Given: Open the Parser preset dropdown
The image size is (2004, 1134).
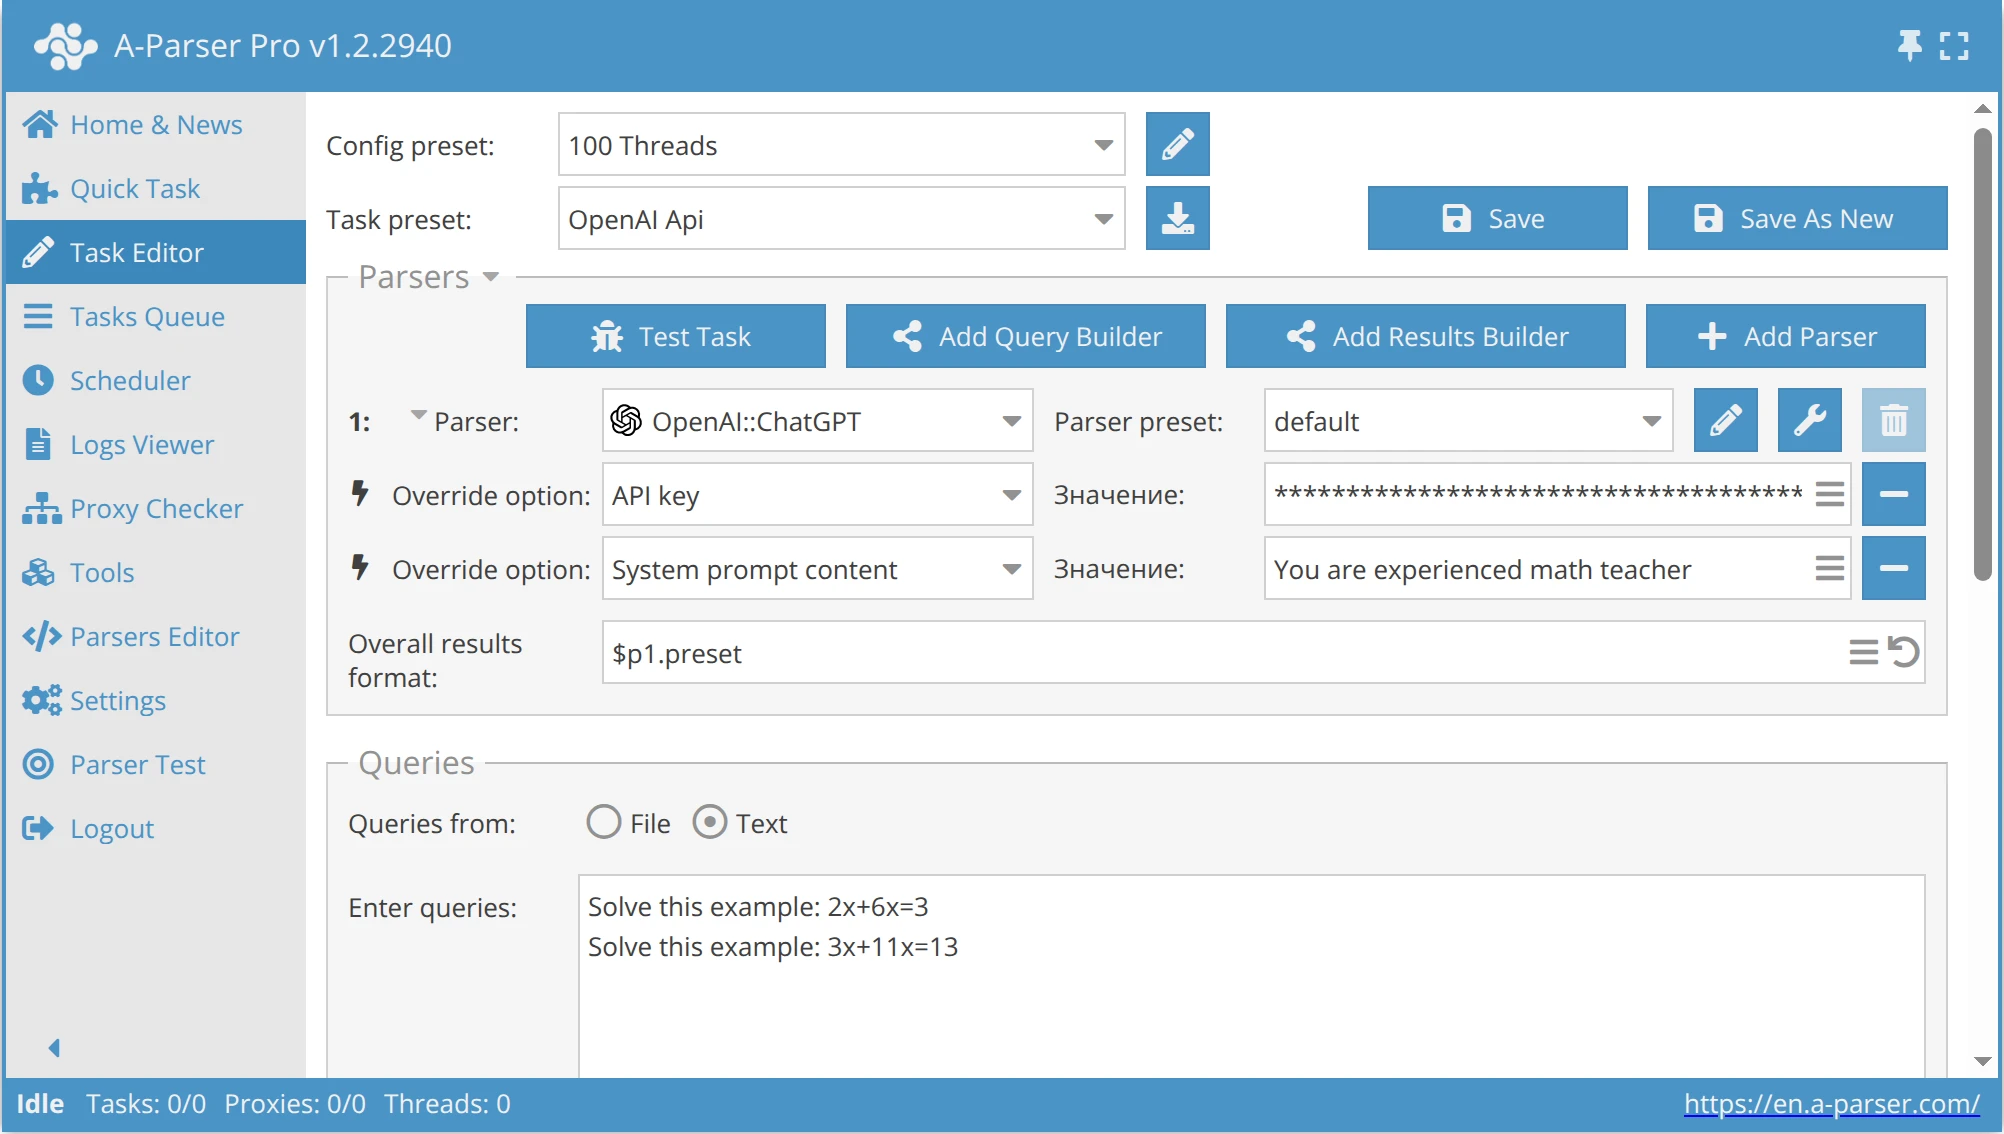Looking at the screenshot, I should coord(1652,420).
